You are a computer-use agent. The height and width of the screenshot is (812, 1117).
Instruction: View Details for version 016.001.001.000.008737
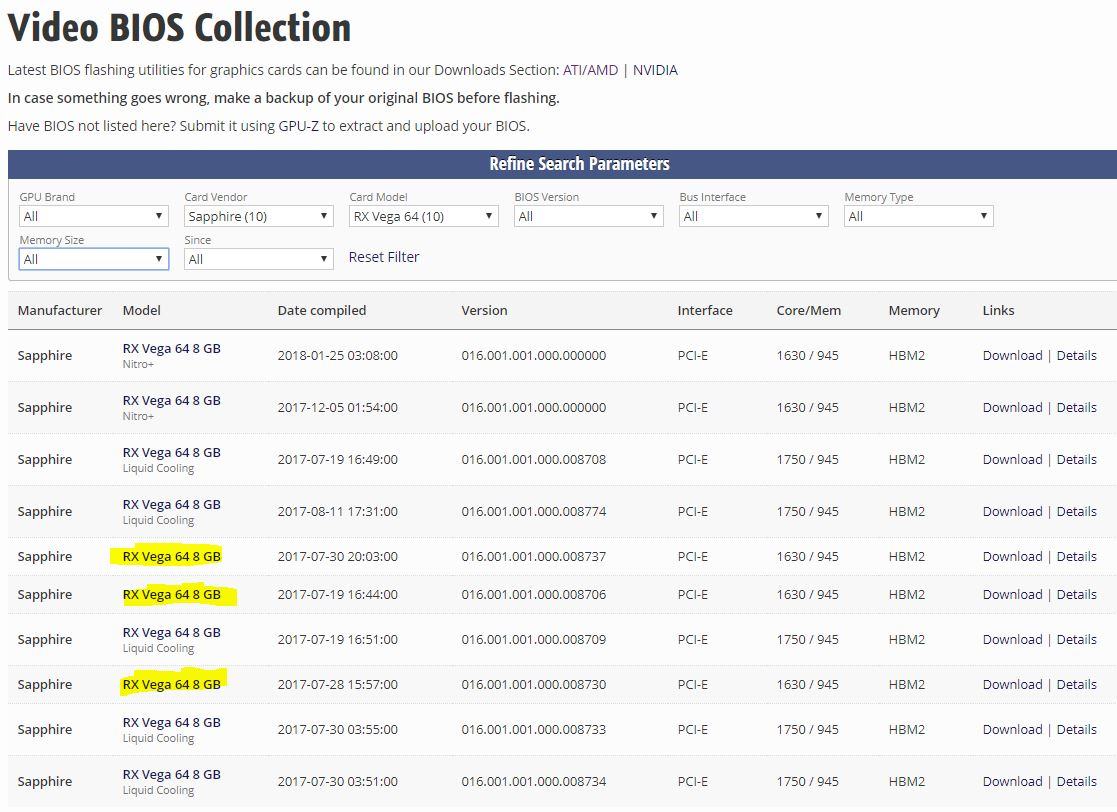[x=1076, y=556]
